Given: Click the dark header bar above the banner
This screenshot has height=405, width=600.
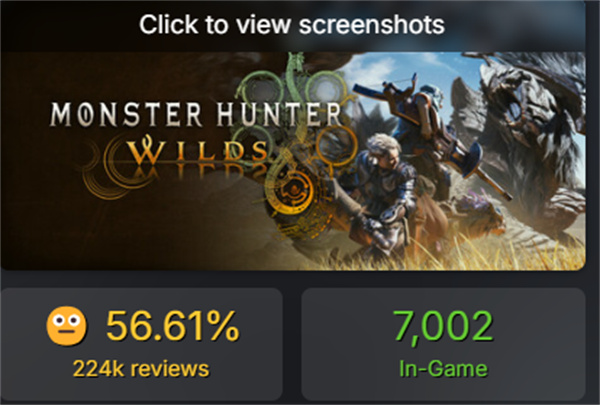Looking at the screenshot, I should [293, 26].
